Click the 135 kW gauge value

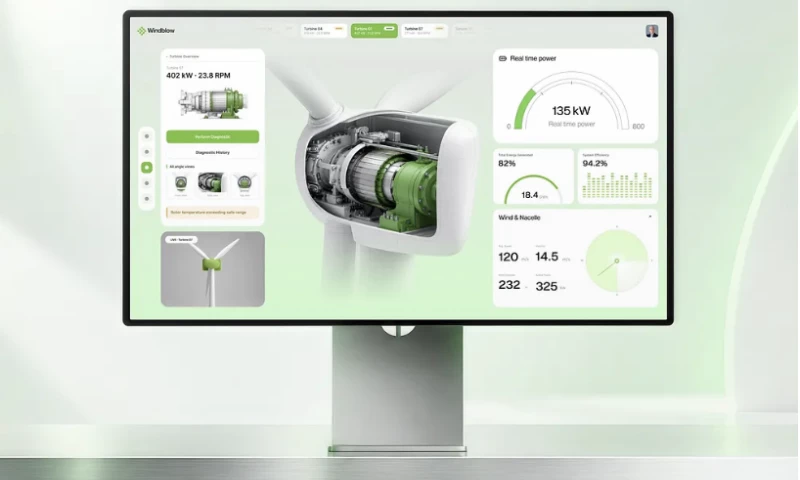[571, 111]
